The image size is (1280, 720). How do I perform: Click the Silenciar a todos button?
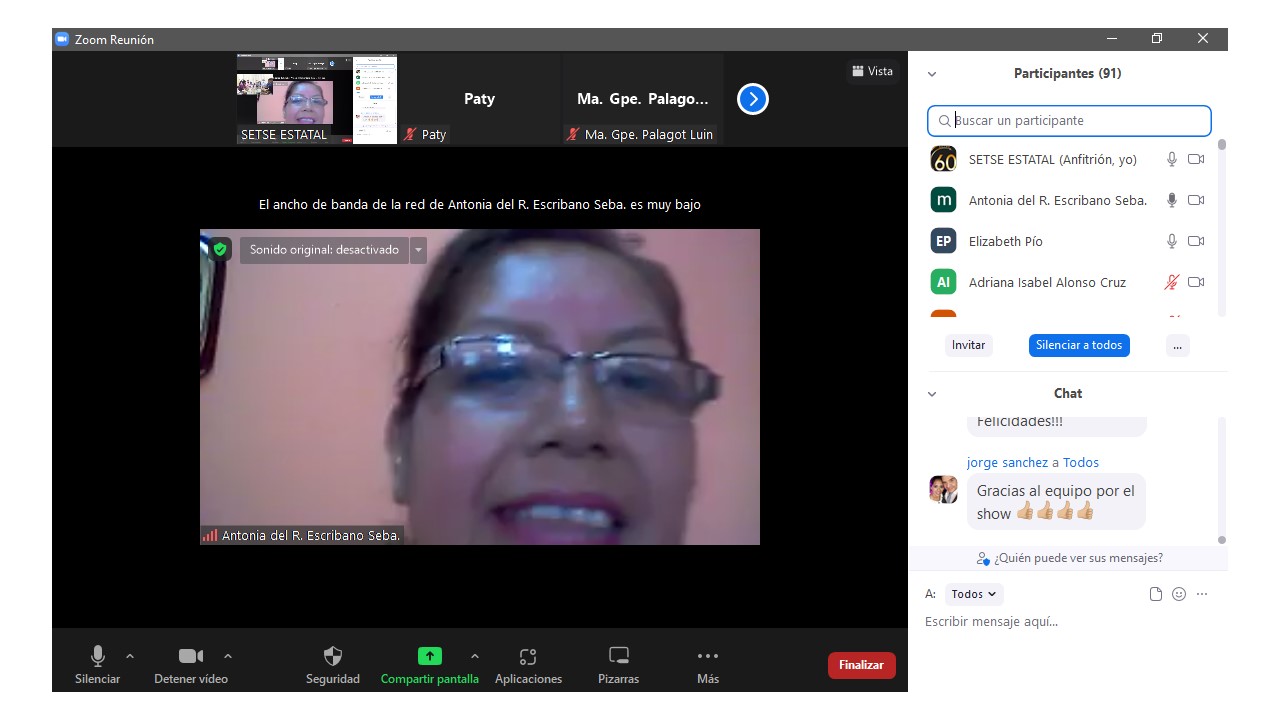(1079, 345)
